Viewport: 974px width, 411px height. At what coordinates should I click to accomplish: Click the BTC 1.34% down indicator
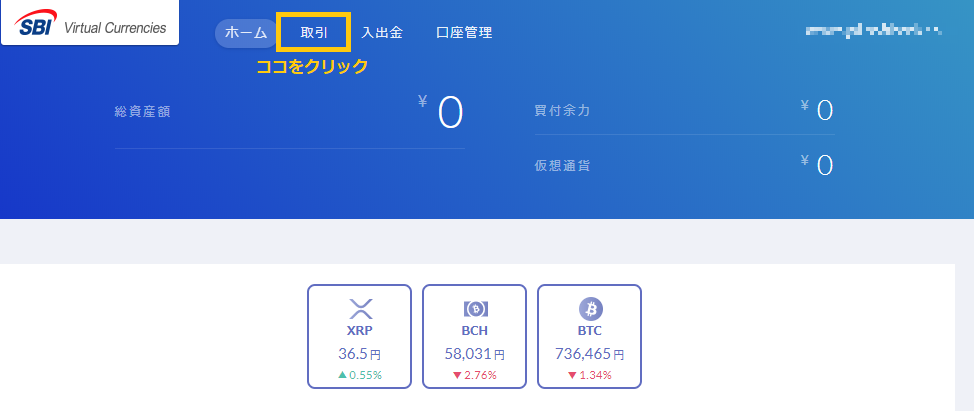tap(589, 374)
